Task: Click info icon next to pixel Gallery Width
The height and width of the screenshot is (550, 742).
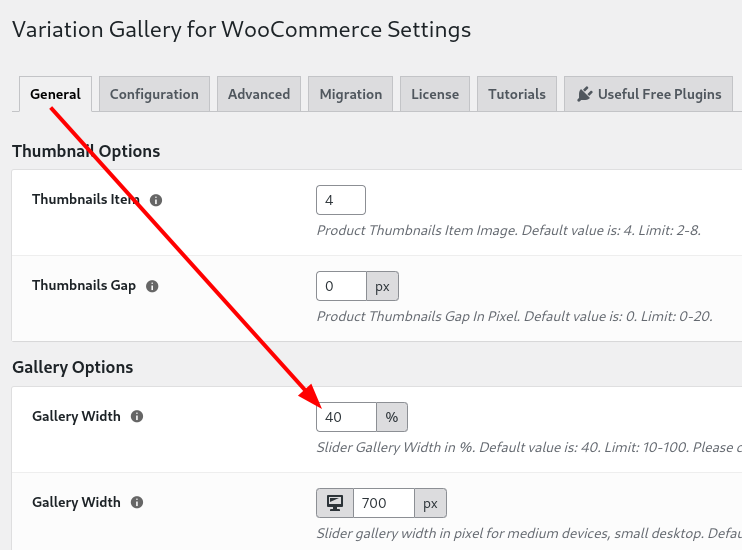Action: (137, 503)
